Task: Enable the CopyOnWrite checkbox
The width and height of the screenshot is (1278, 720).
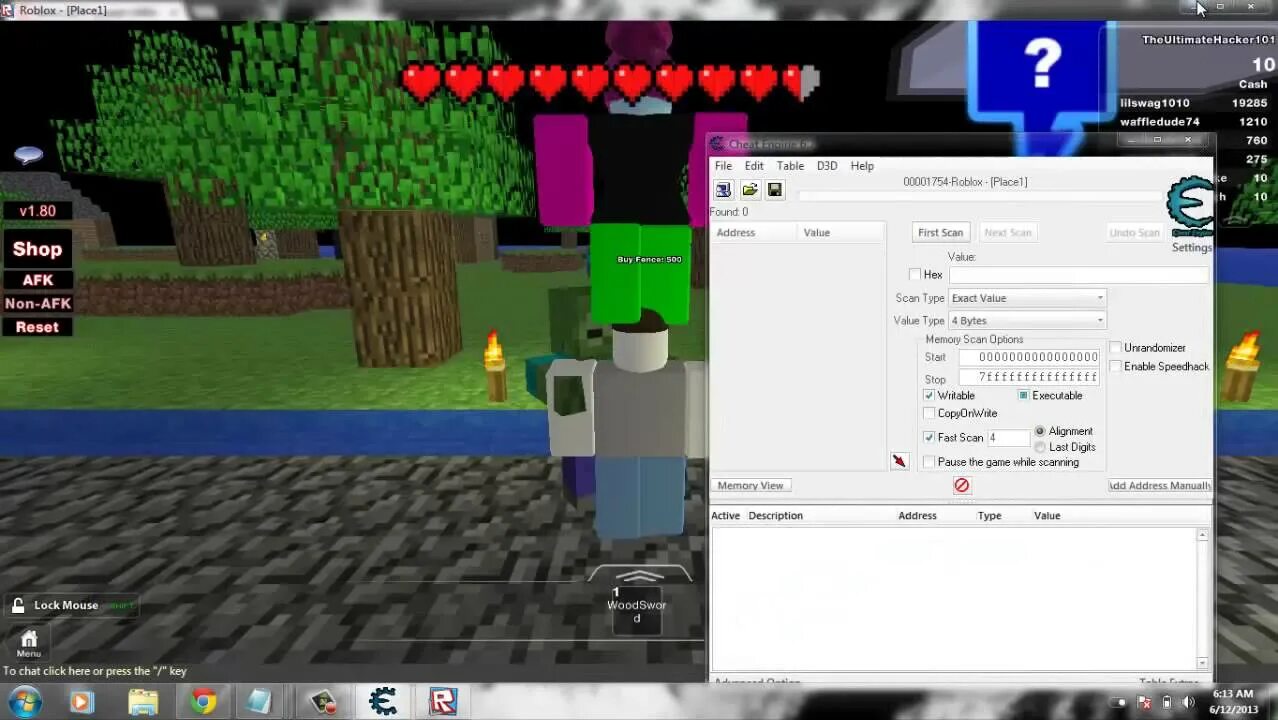Action: point(929,413)
